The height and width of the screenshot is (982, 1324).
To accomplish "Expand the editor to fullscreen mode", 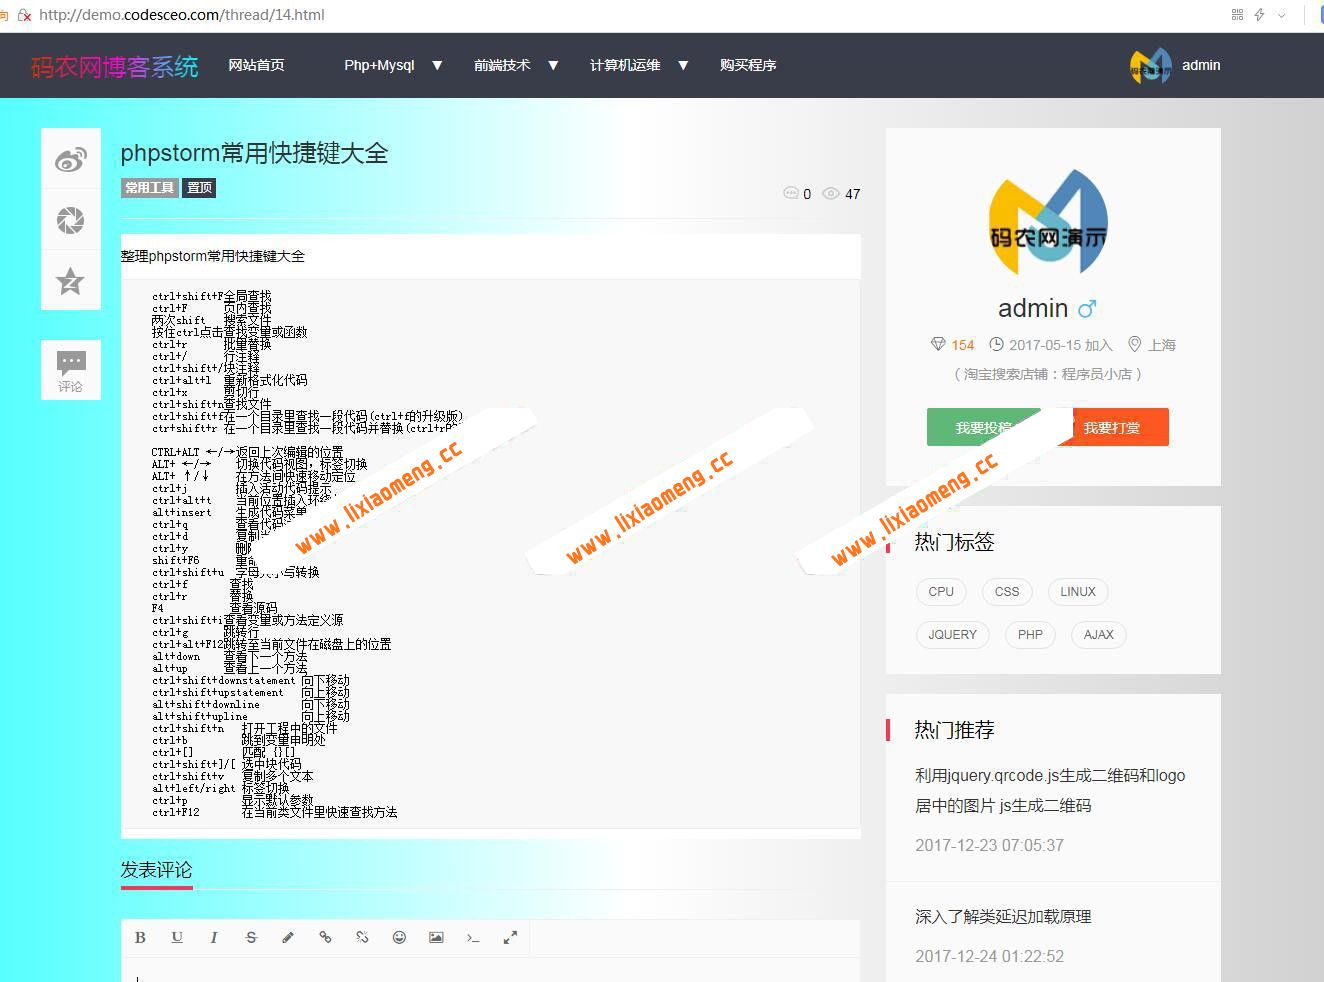I will pos(510,937).
